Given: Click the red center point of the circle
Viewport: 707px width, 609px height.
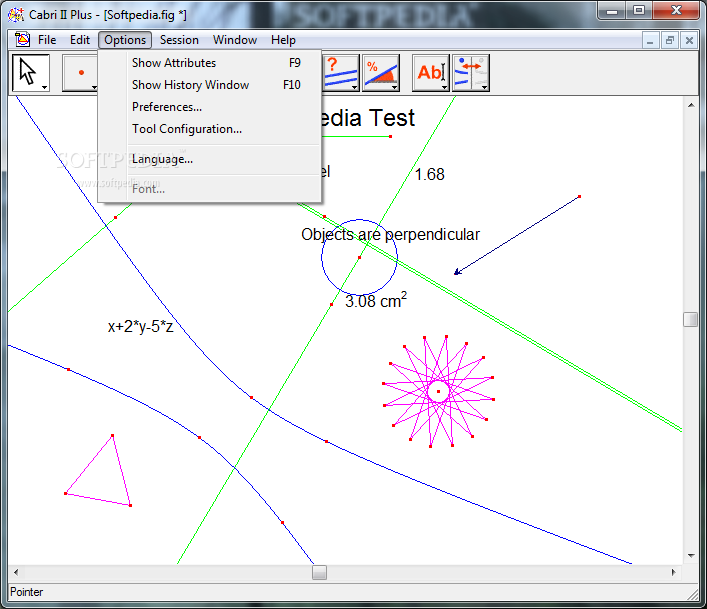Looking at the screenshot, I should [359, 257].
